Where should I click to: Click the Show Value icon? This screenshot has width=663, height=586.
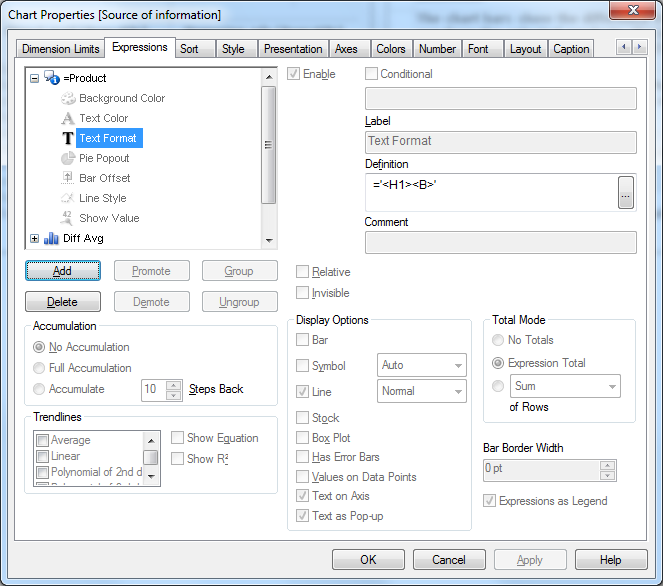tap(67, 218)
